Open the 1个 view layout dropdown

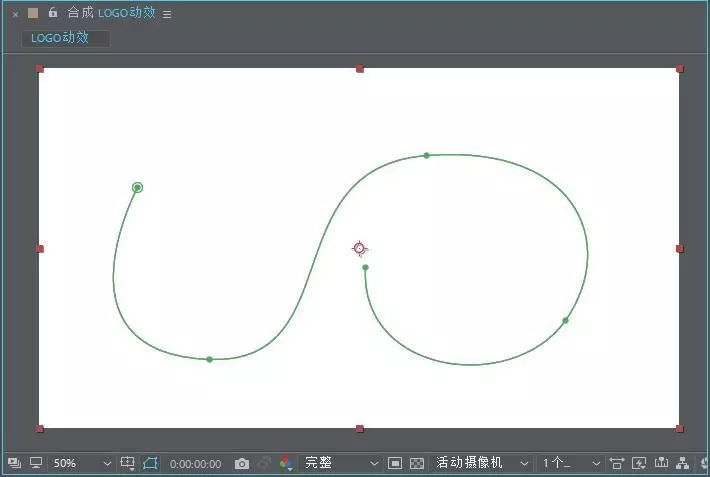pyautogui.click(x=571, y=463)
